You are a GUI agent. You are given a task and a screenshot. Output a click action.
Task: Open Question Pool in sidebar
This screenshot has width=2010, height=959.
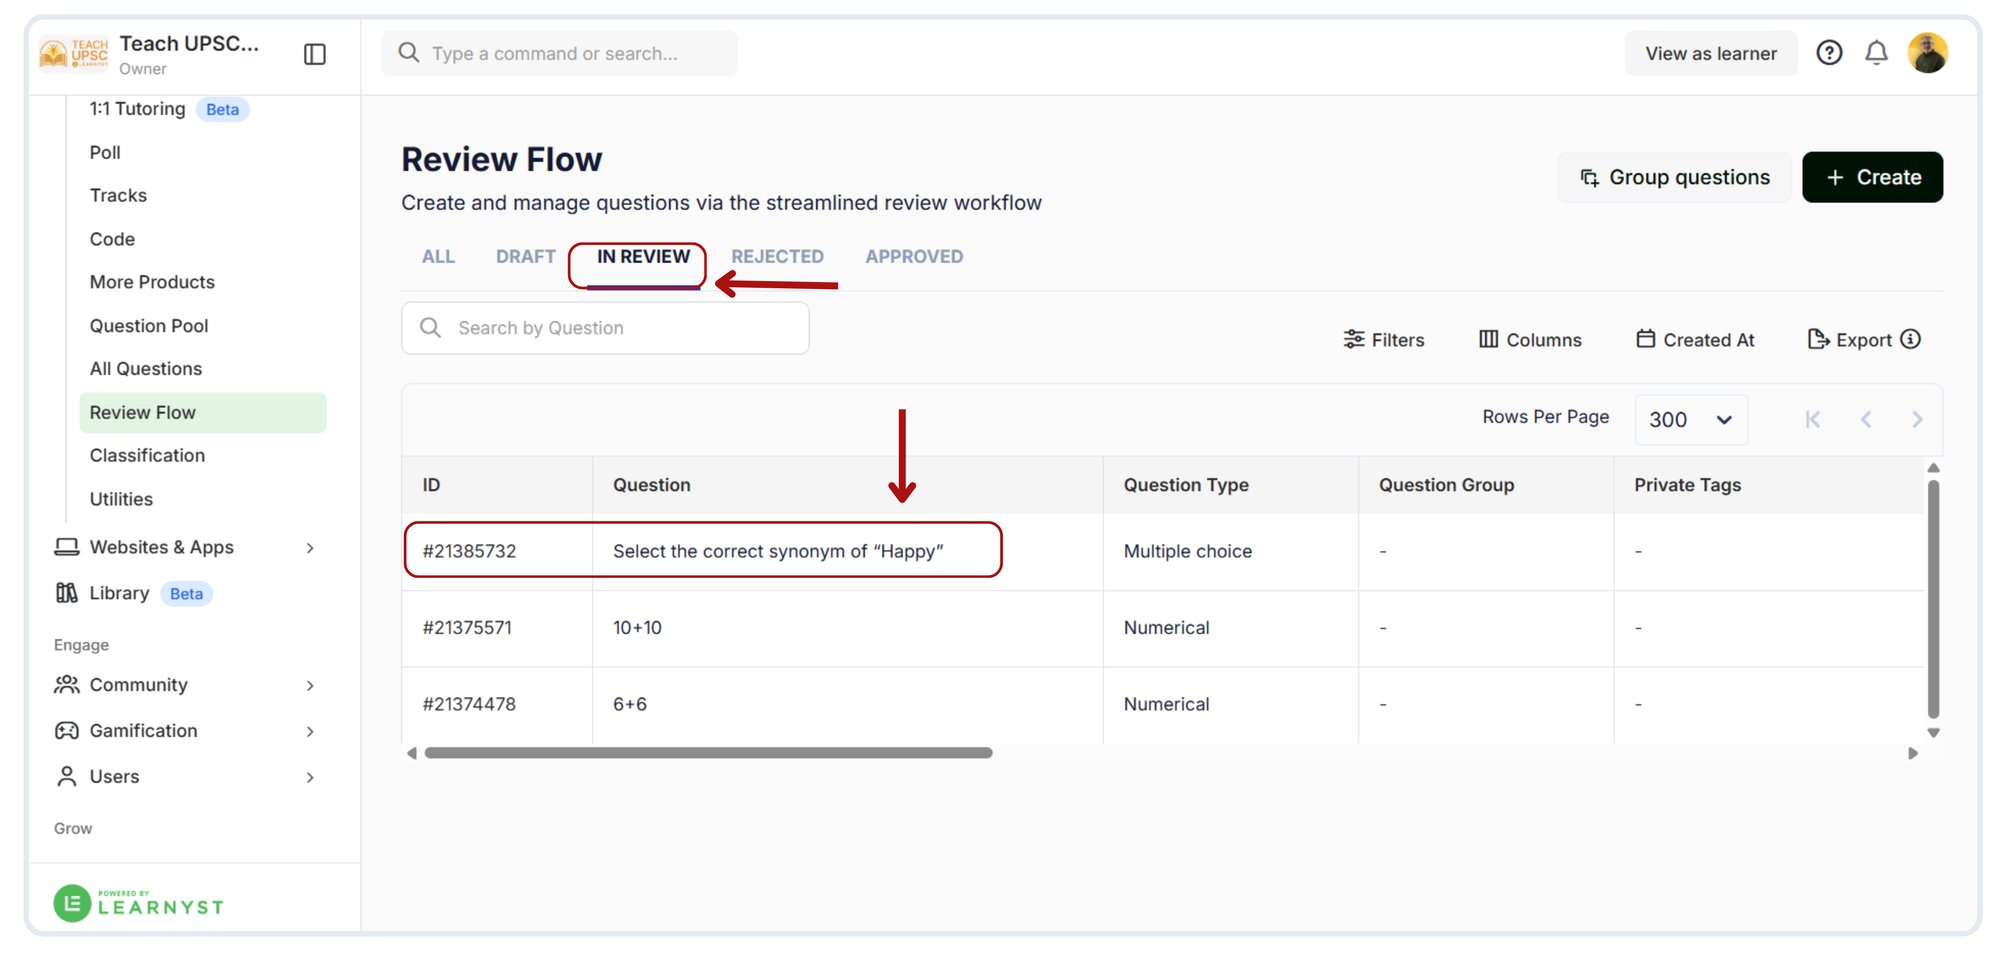[x=149, y=326]
